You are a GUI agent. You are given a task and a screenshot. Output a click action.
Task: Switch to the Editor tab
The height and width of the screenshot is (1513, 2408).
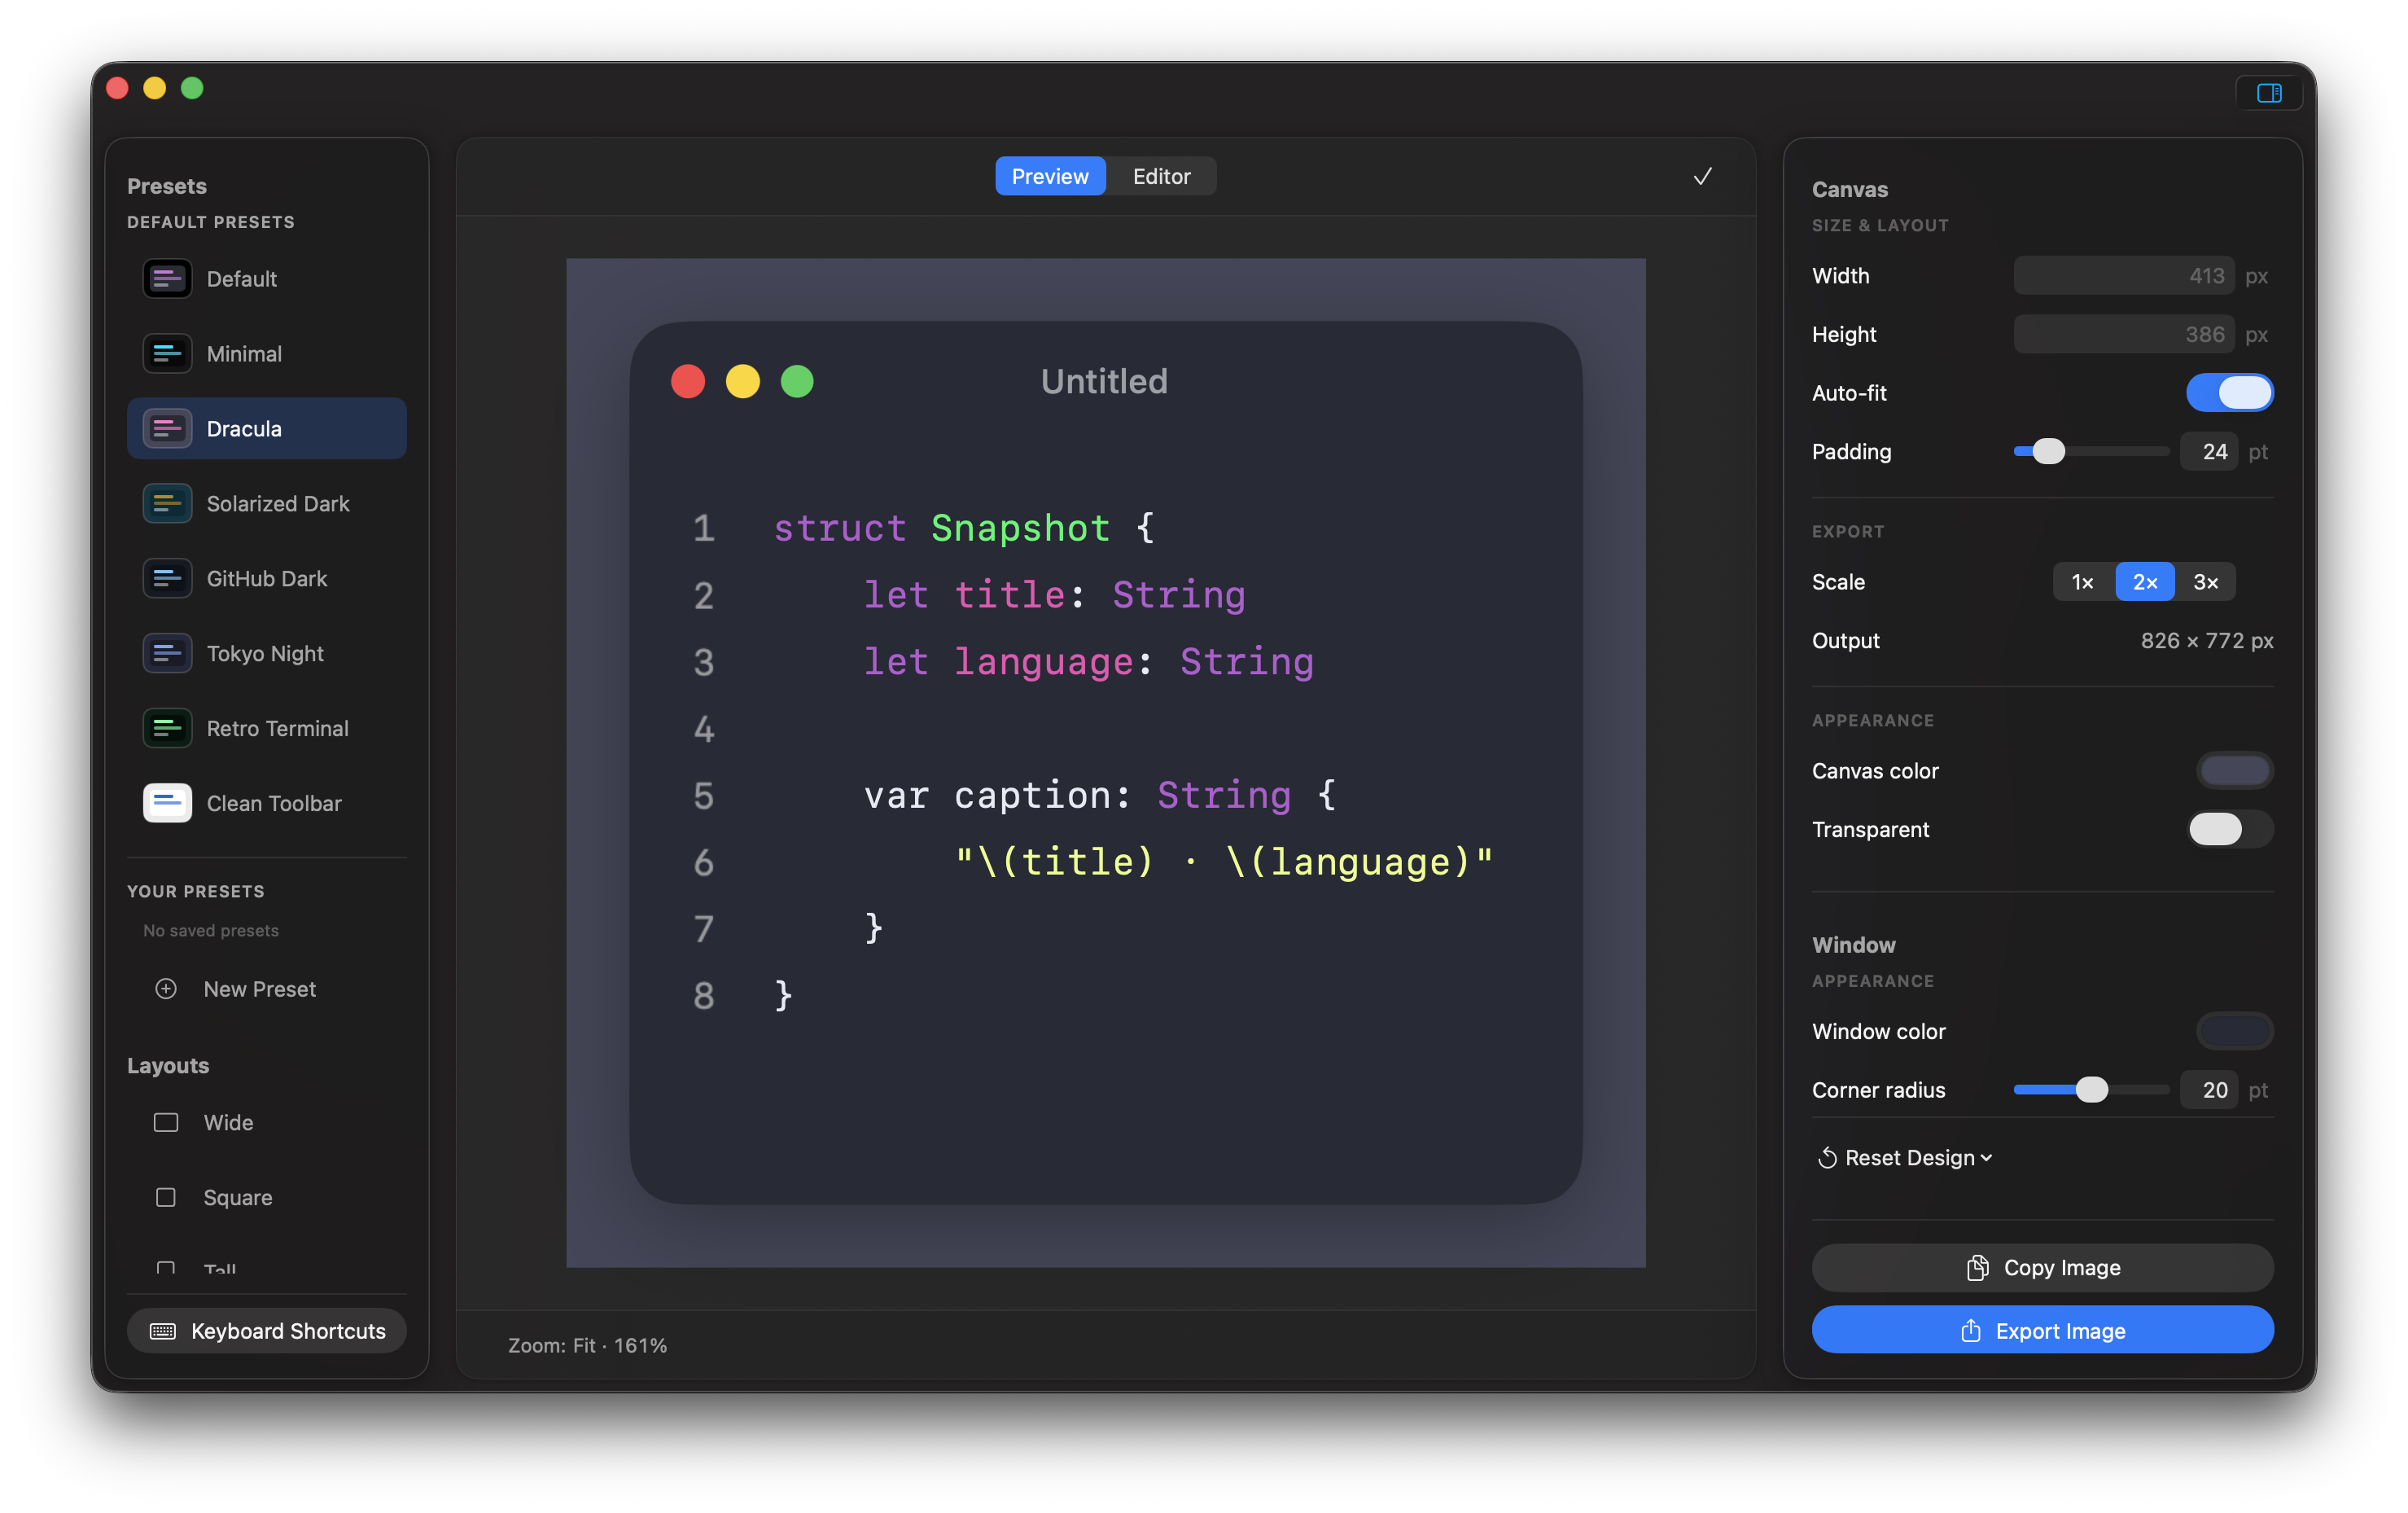1161,176
